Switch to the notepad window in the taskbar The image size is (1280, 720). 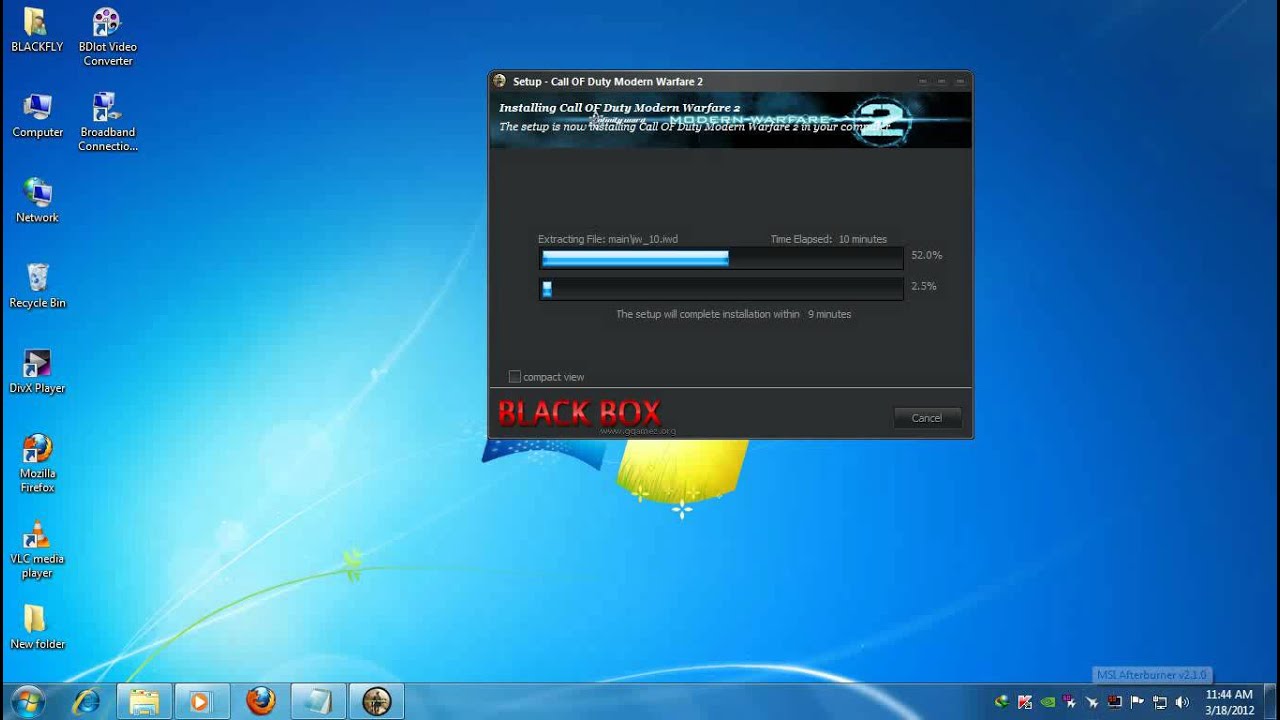(x=318, y=701)
